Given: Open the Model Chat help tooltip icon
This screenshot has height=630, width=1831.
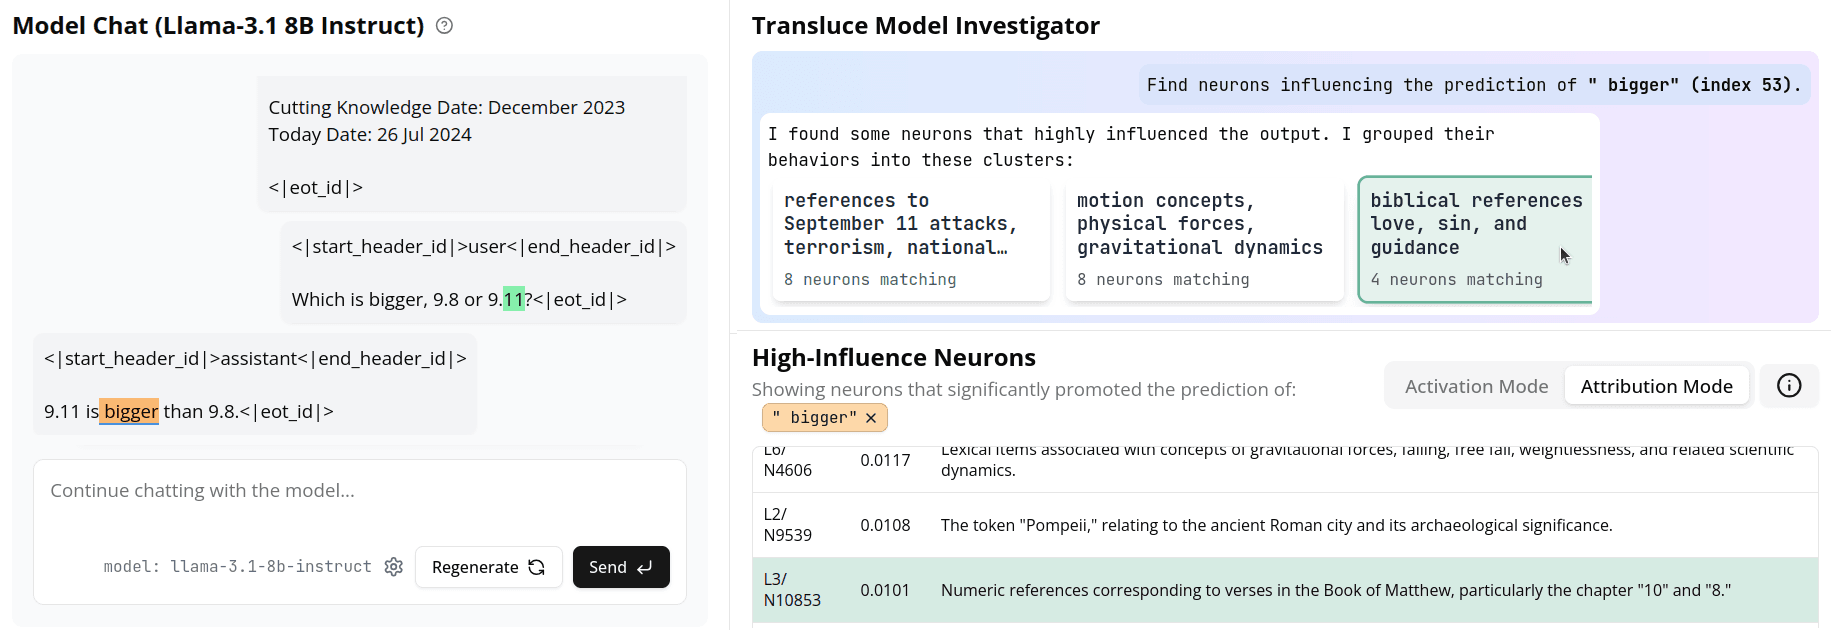Looking at the screenshot, I should (x=445, y=26).
